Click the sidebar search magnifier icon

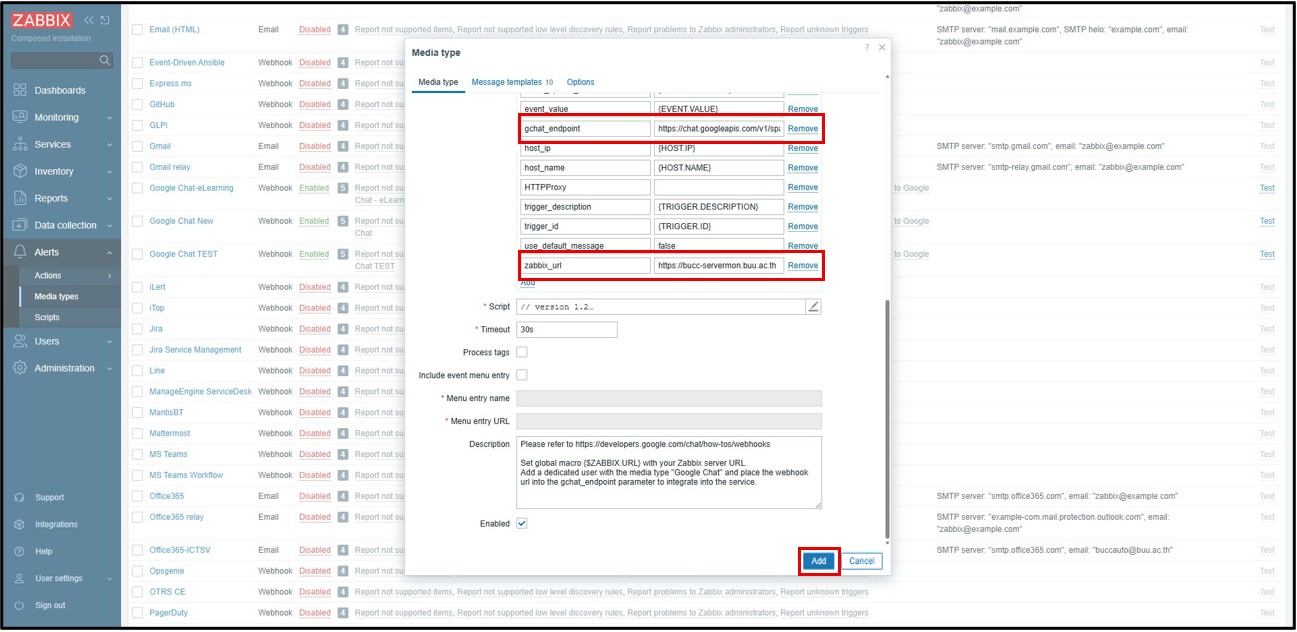[105, 61]
